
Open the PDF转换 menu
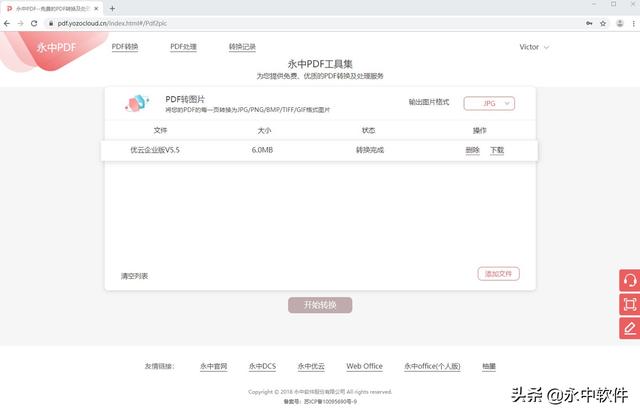(x=125, y=47)
